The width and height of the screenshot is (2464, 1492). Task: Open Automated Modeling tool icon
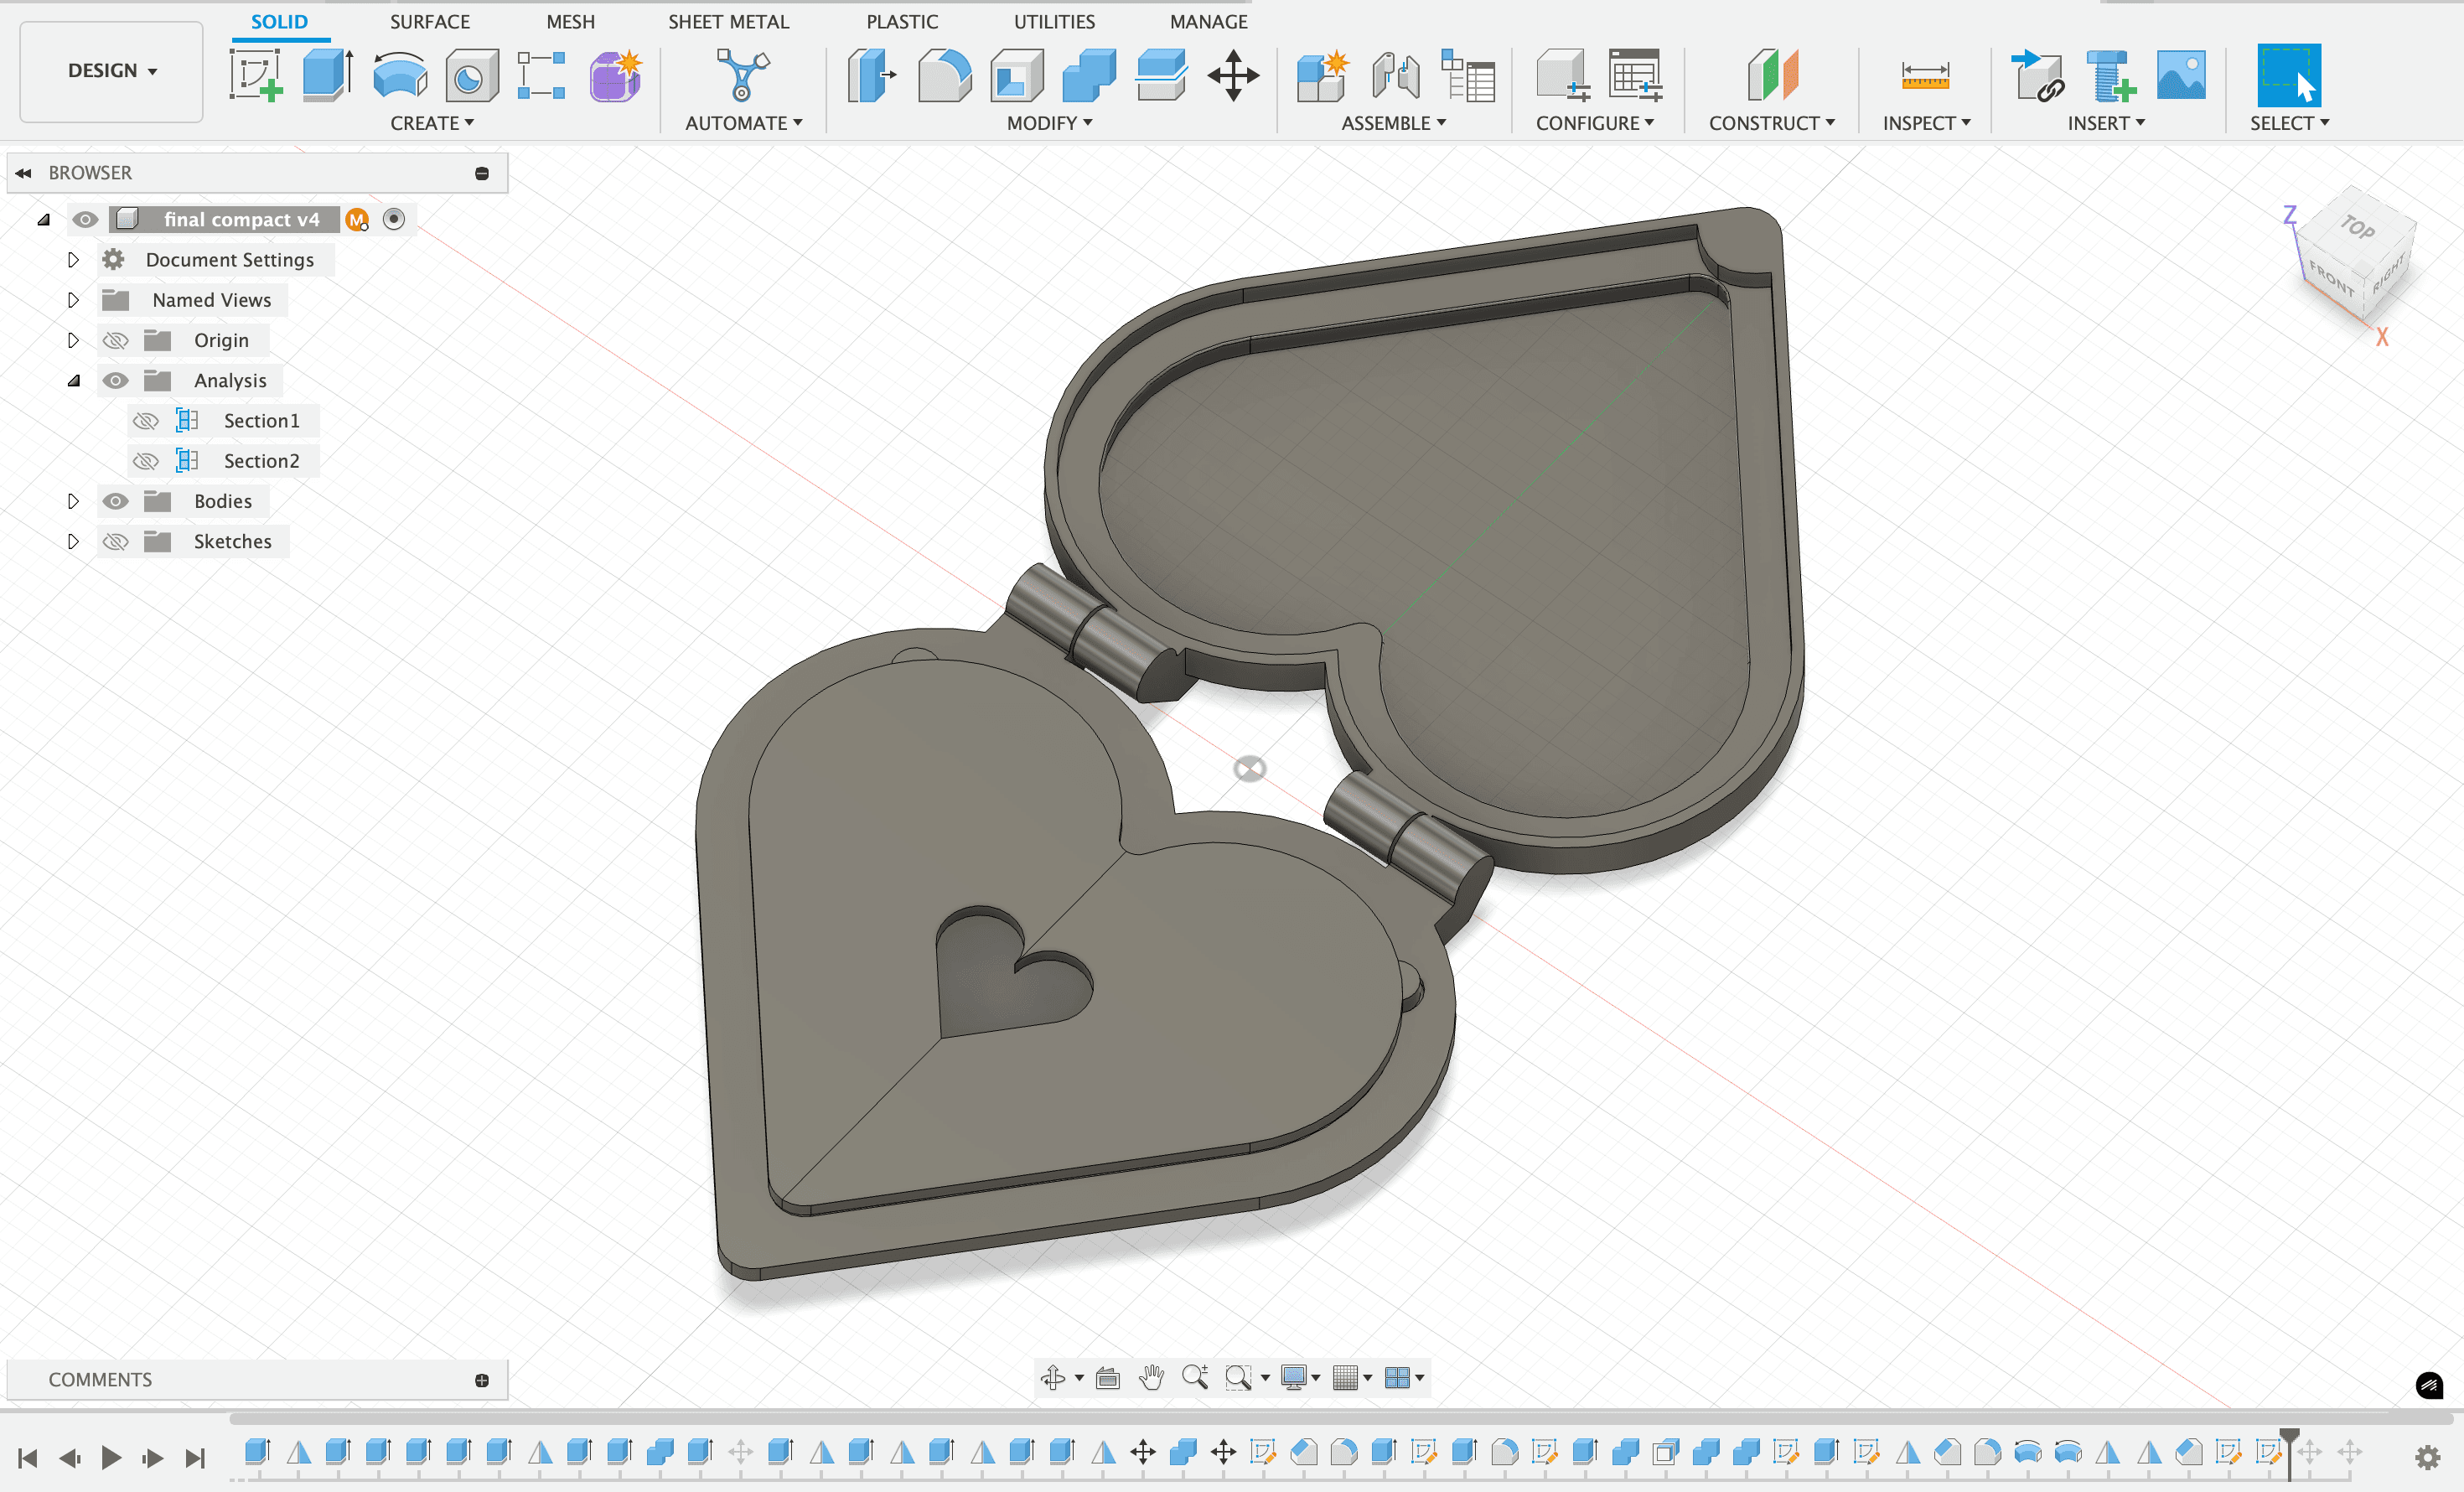(742, 76)
